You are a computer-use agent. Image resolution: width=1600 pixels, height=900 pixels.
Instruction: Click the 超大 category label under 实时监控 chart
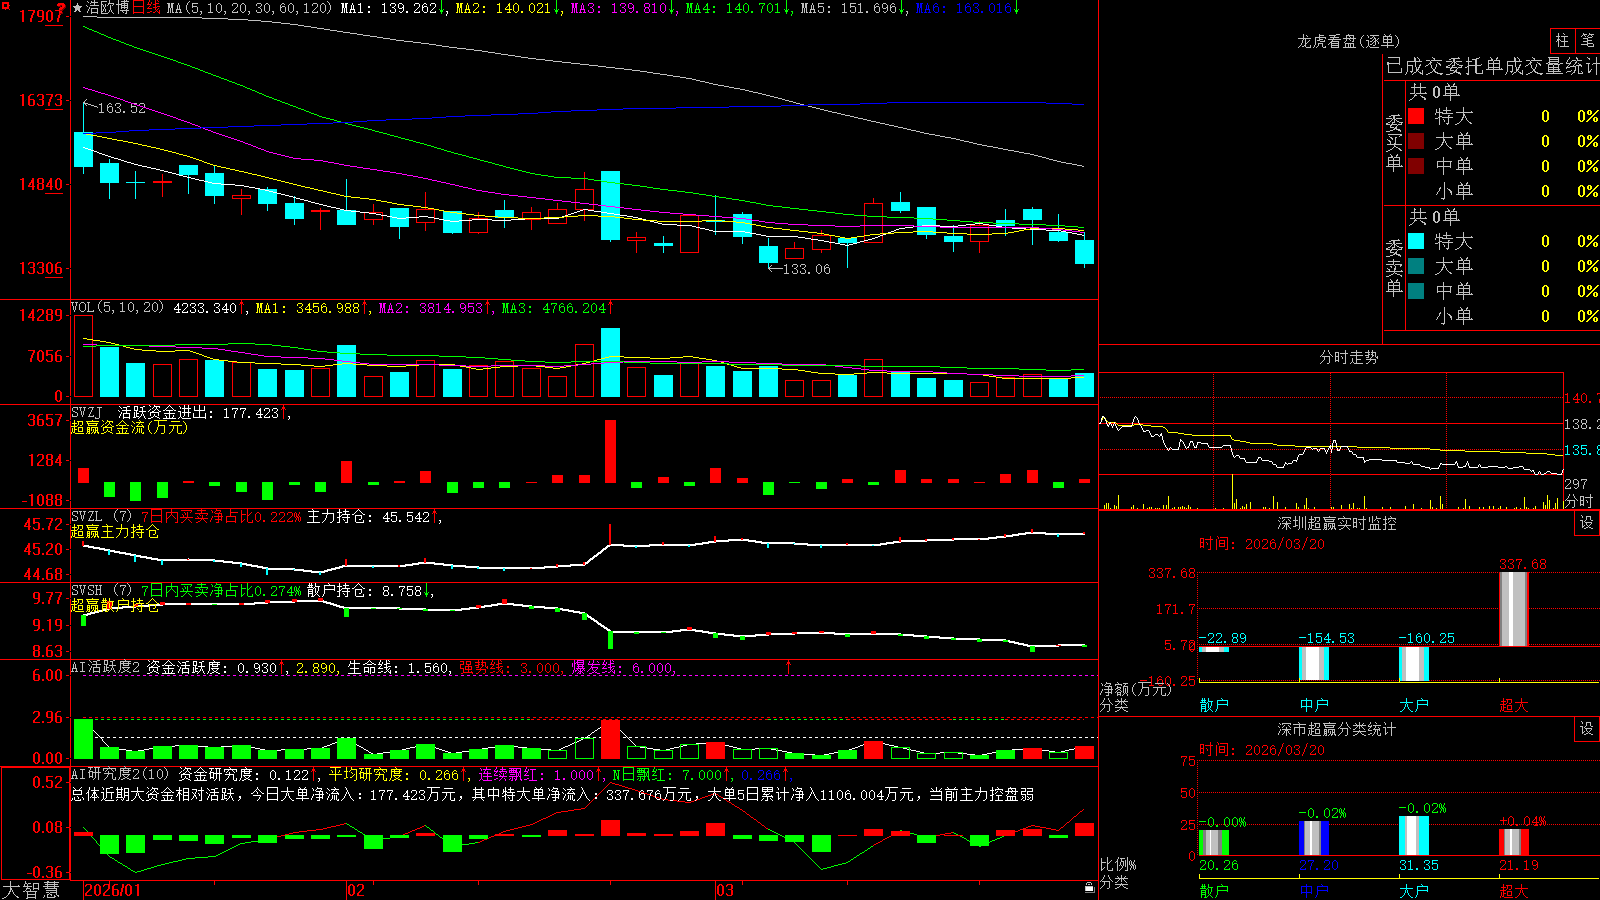(1514, 705)
